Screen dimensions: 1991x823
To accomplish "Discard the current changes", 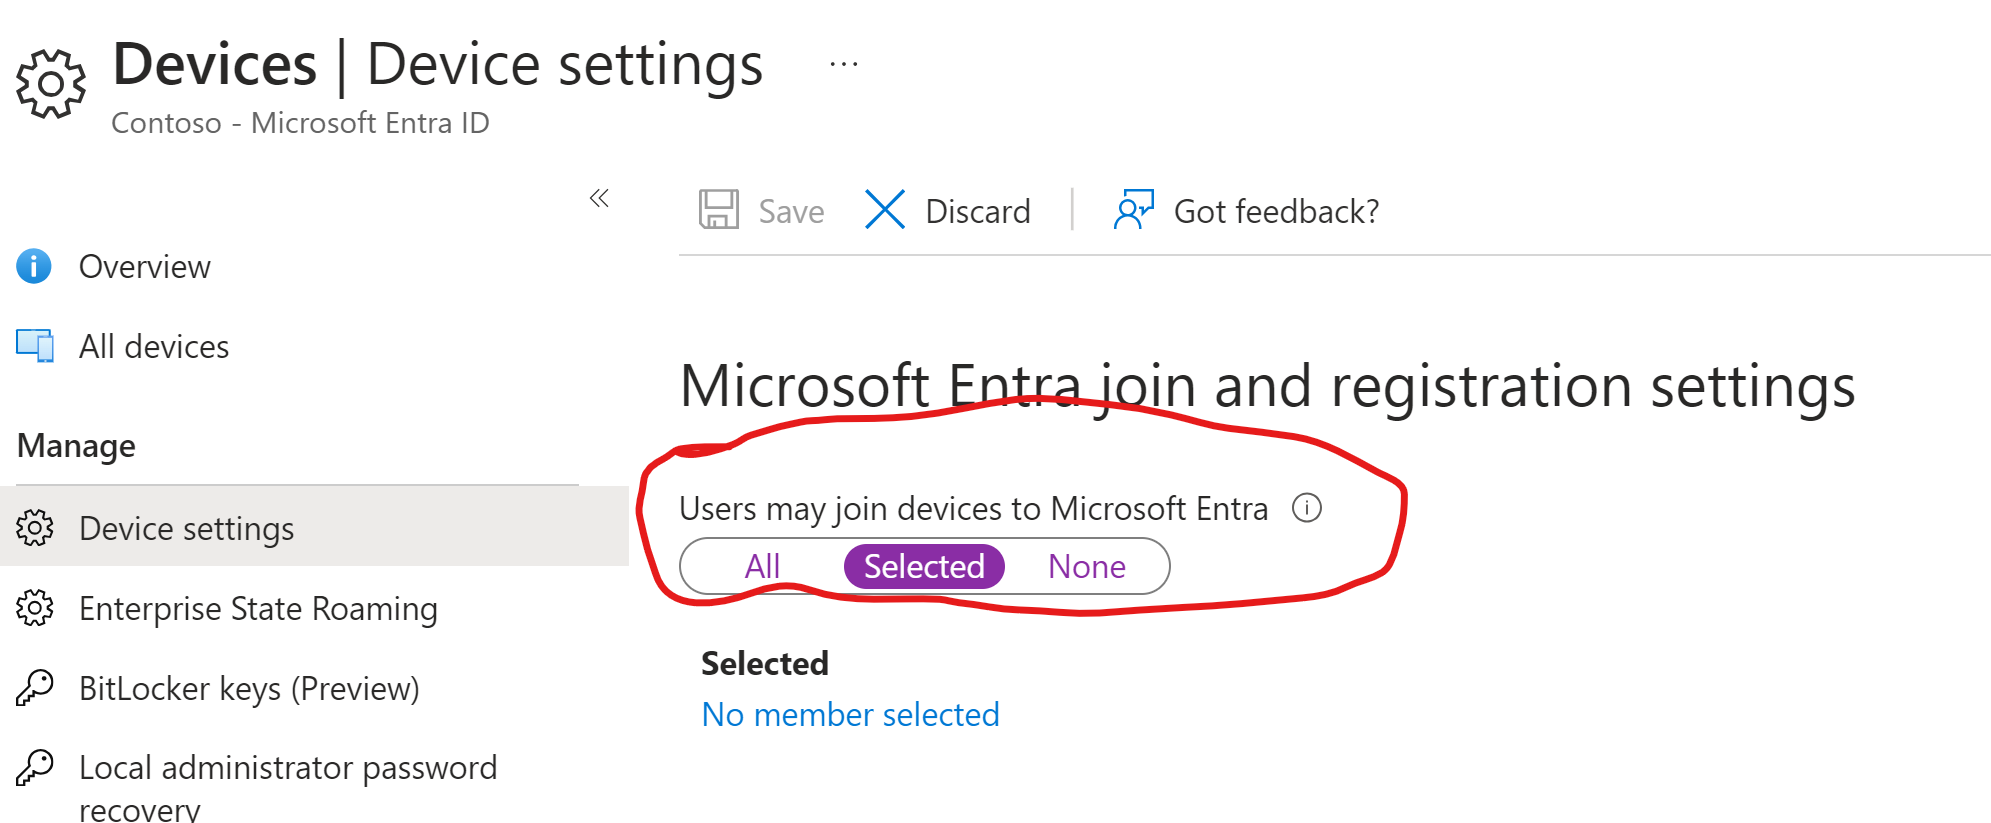I will (x=948, y=210).
